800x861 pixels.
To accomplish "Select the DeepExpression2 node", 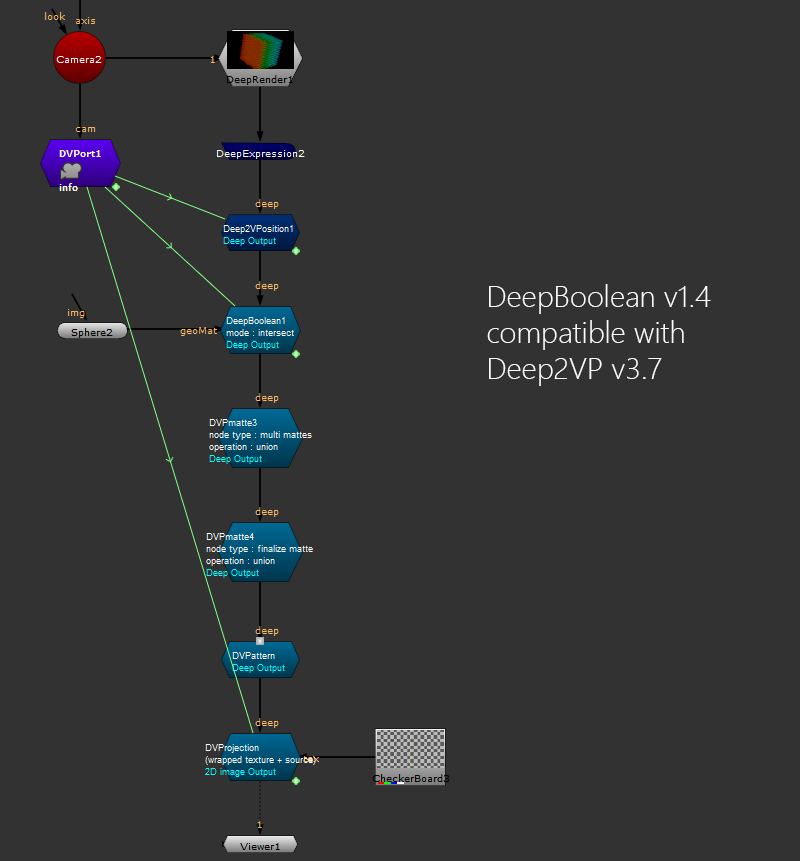I will pos(260,153).
